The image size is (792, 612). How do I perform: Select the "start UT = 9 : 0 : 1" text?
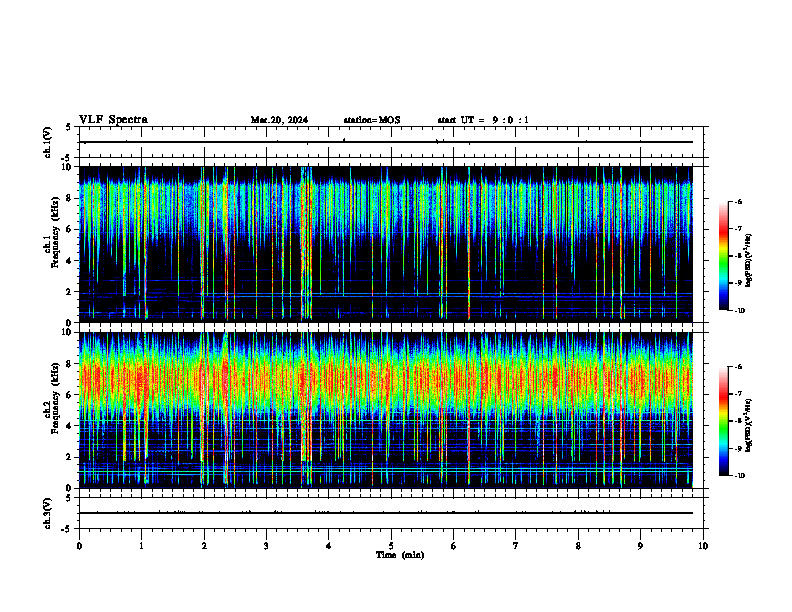(483, 120)
